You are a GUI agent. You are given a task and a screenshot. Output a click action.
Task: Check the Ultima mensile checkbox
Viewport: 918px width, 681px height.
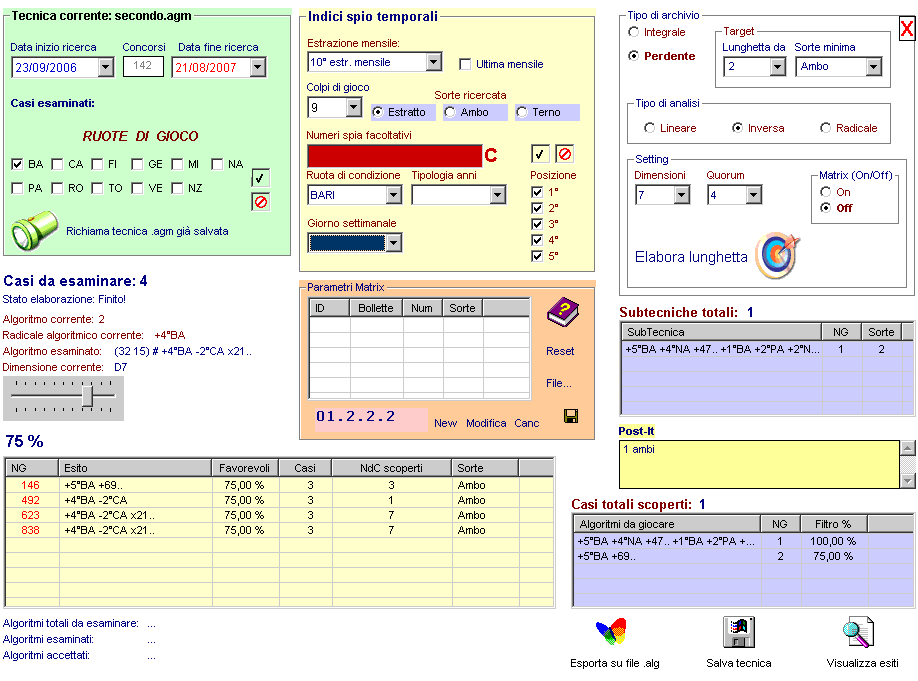point(465,64)
